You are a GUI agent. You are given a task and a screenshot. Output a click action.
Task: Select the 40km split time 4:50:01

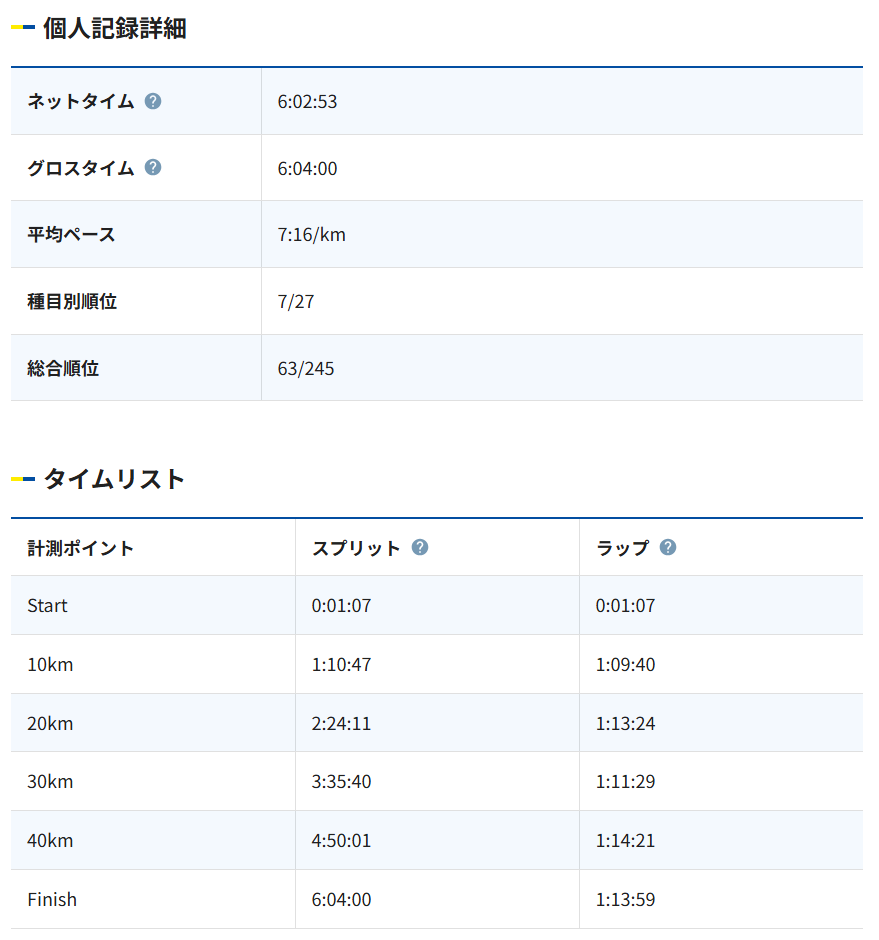point(341,841)
